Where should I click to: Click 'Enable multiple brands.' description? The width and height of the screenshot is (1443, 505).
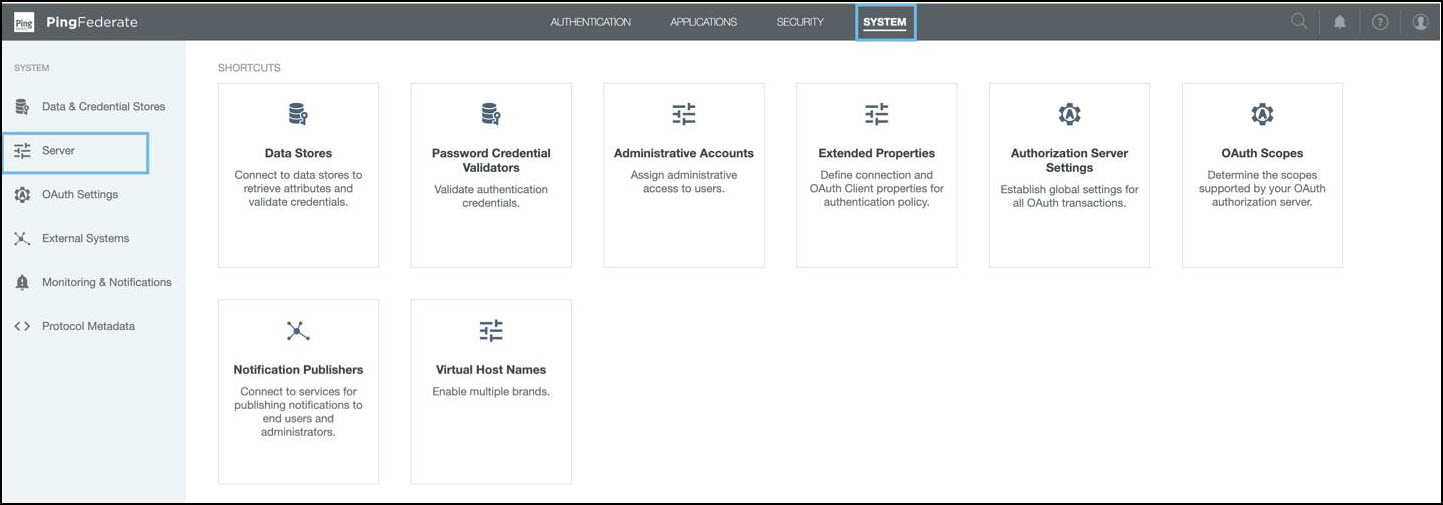pyautogui.click(x=491, y=392)
